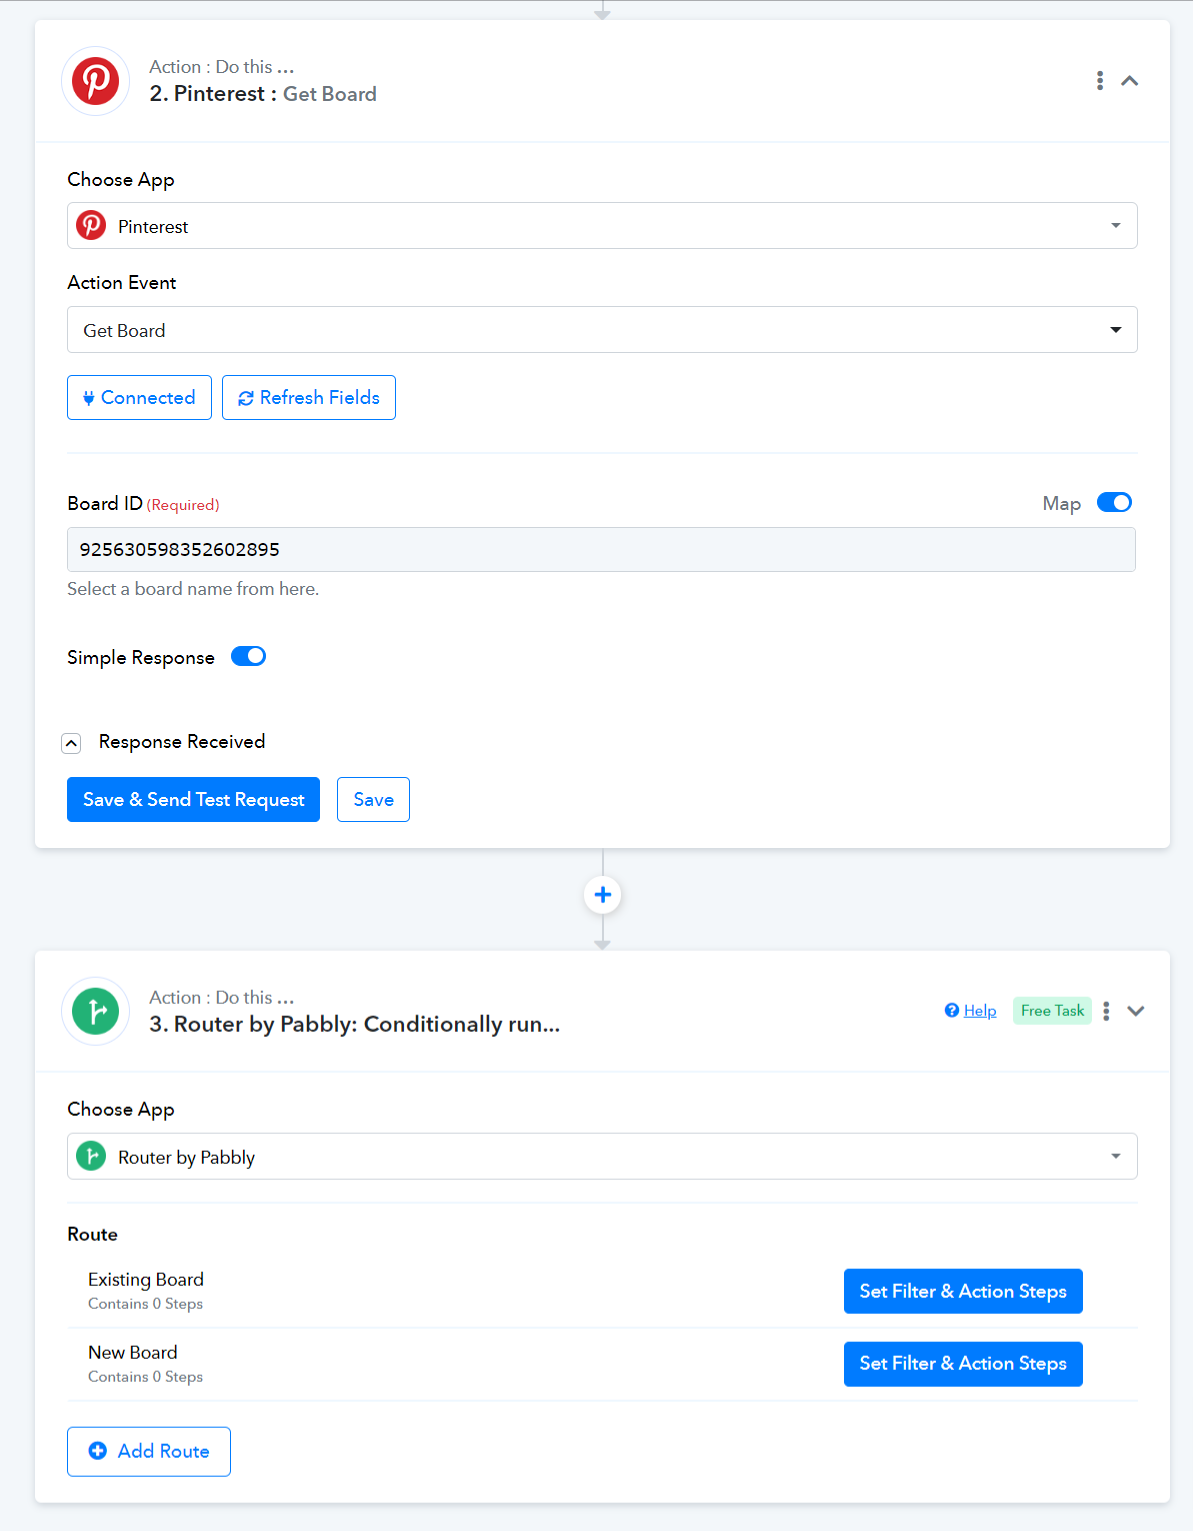Click the Refresh Fields button
The image size is (1193, 1531).
click(309, 398)
